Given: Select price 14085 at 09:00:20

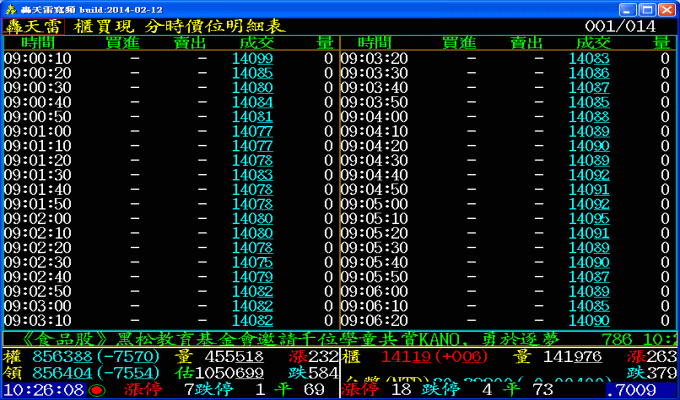Looking at the screenshot, I should pos(253,73).
